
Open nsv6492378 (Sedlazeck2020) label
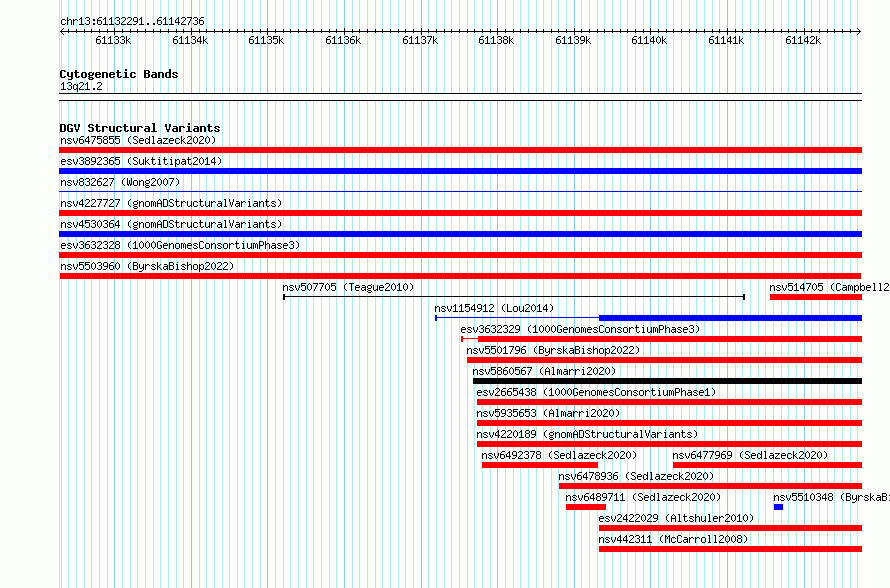559,455
